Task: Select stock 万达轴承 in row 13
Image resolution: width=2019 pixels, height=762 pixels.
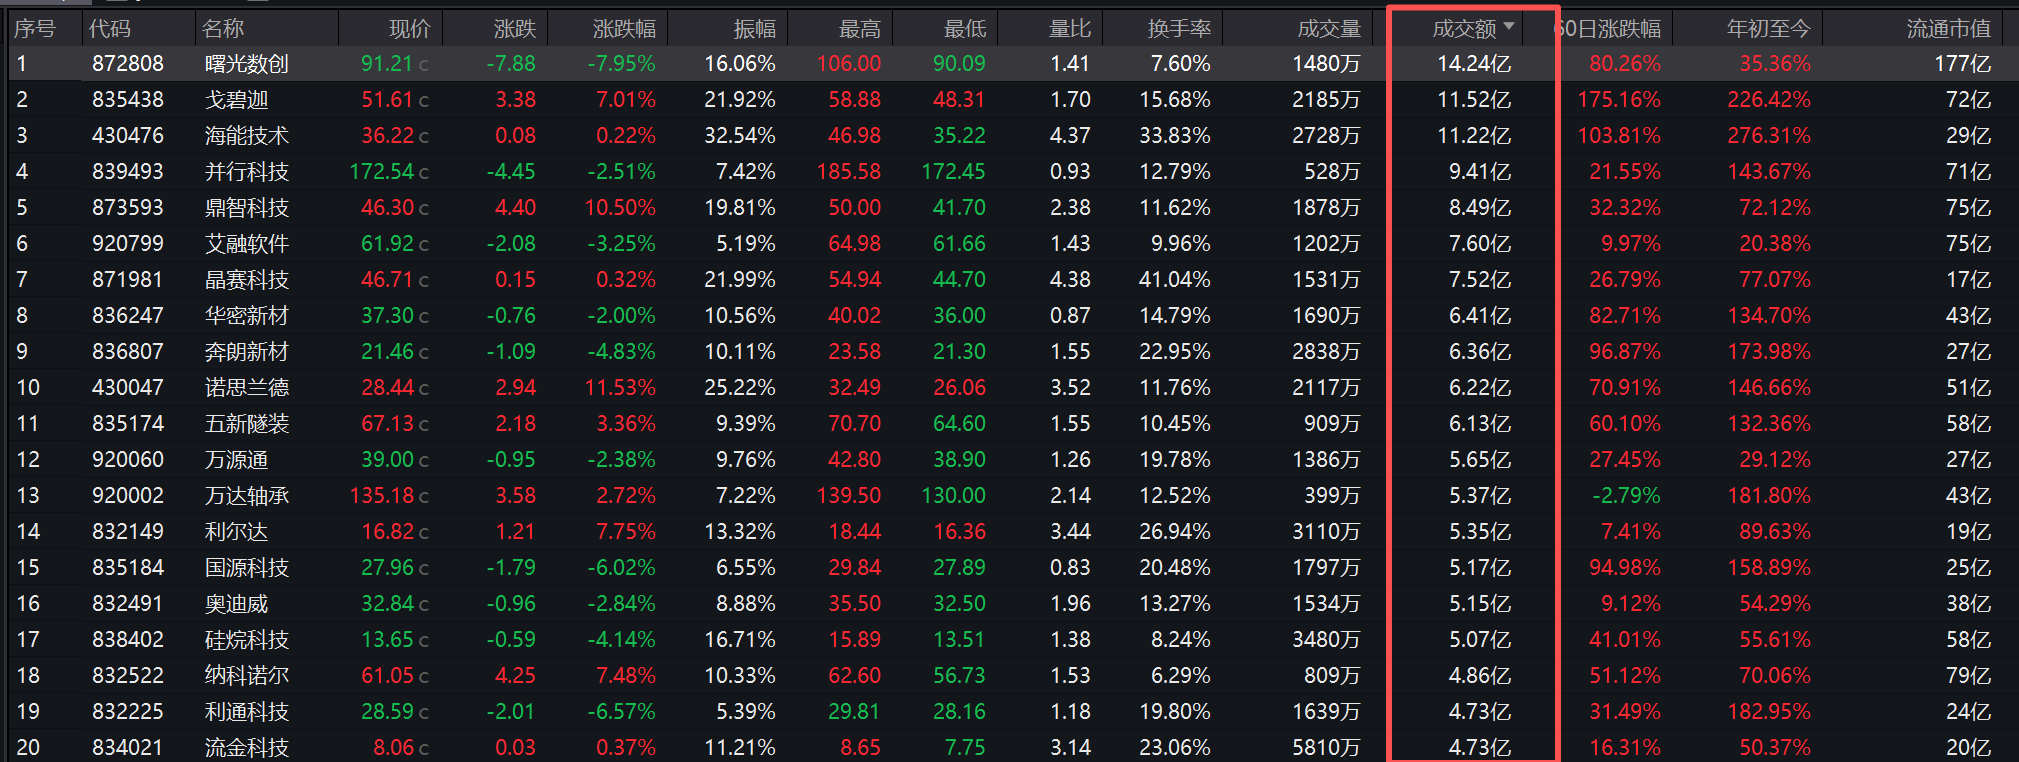Action: click(x=247, y=496)
